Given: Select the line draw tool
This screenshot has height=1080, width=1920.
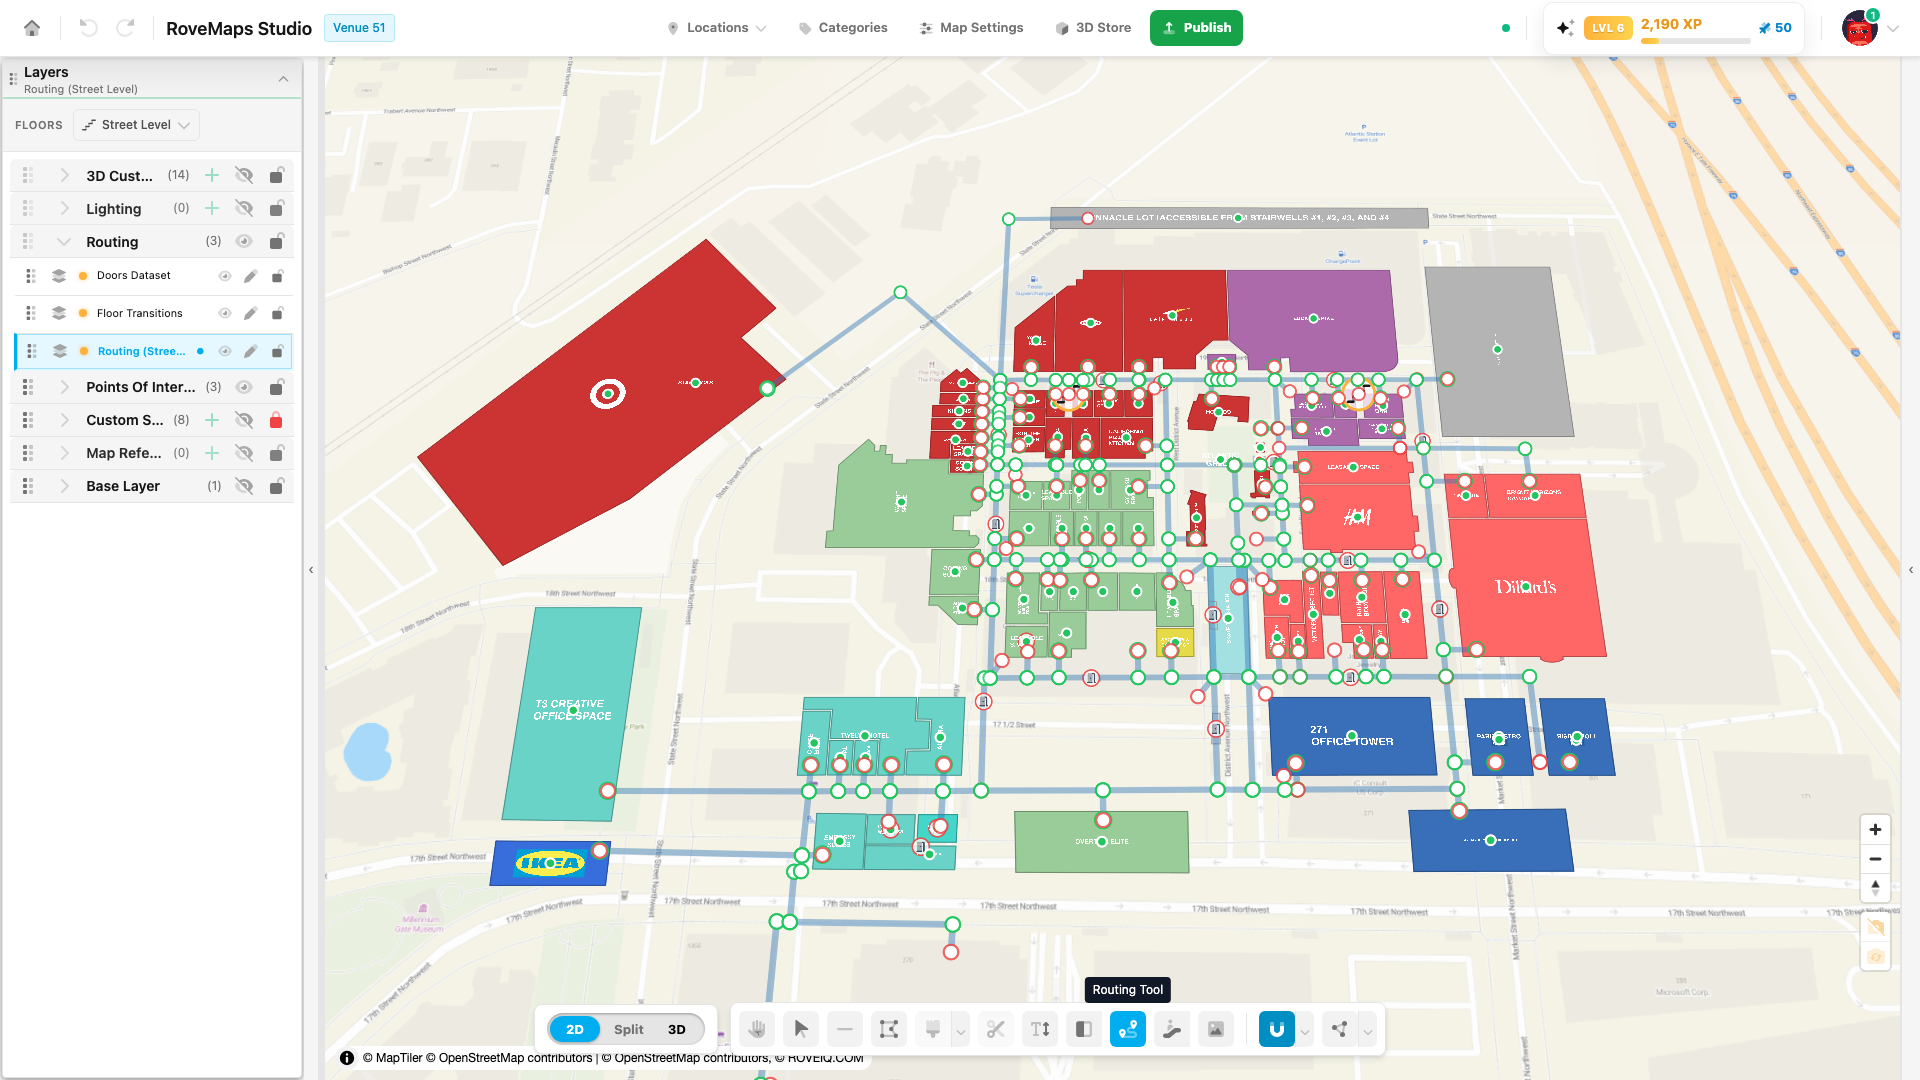Looking at the screenshot, I should click(x=845, y=1029).
